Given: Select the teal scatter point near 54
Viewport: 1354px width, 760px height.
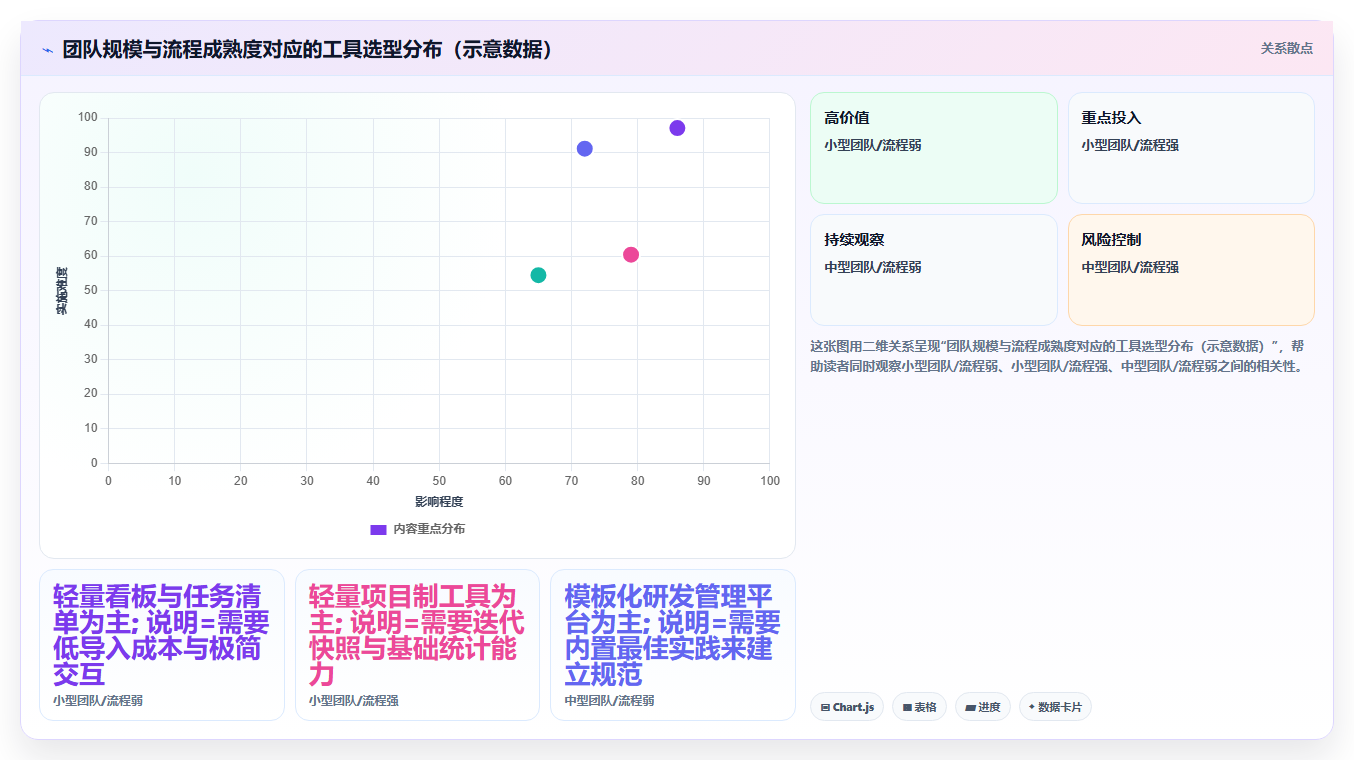Looking at the screenshot, I should point(538,275).
